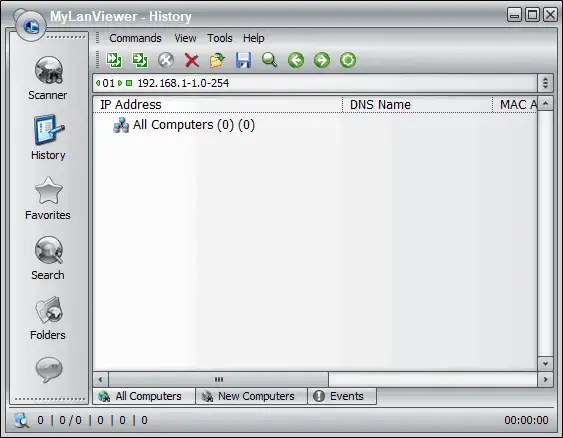Click the small green right arrow after 01

[x=120, y=83]
